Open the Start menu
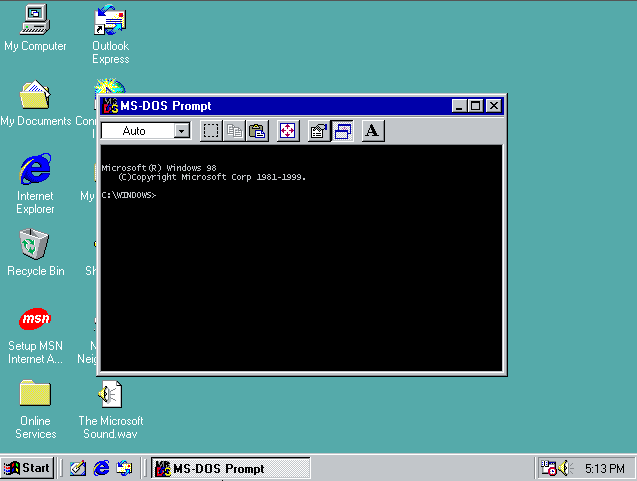The image size is (637, 481). pos(27,468)
